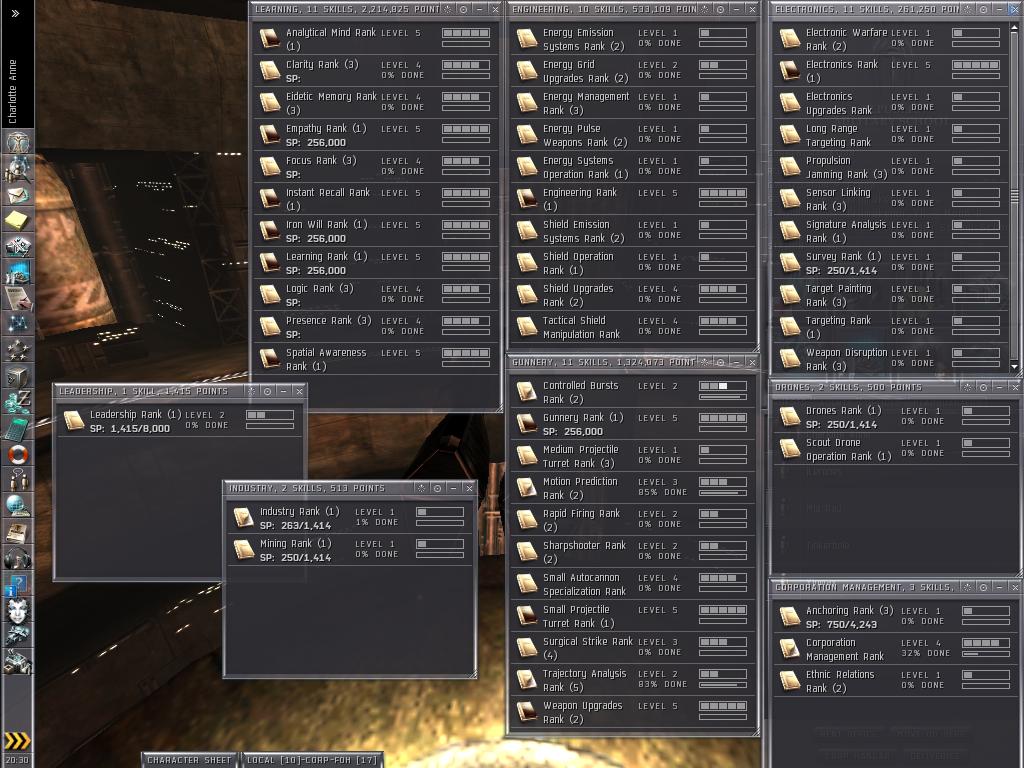
Task: Open the contract document with pen icon
Action: 18,298
